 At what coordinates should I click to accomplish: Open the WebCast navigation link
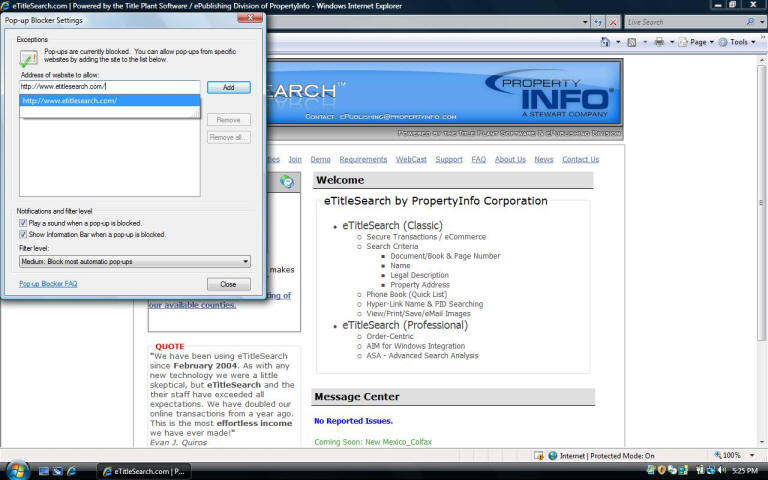[411, 160]
